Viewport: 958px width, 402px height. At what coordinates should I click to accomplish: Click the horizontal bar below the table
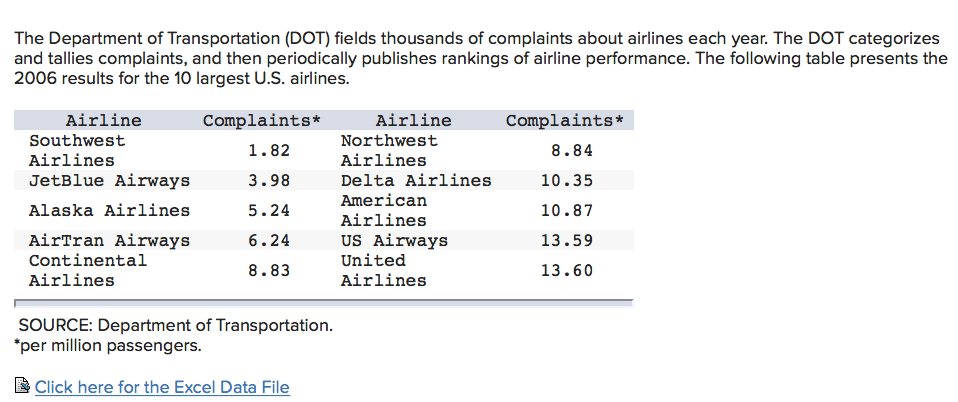[323, 301]
